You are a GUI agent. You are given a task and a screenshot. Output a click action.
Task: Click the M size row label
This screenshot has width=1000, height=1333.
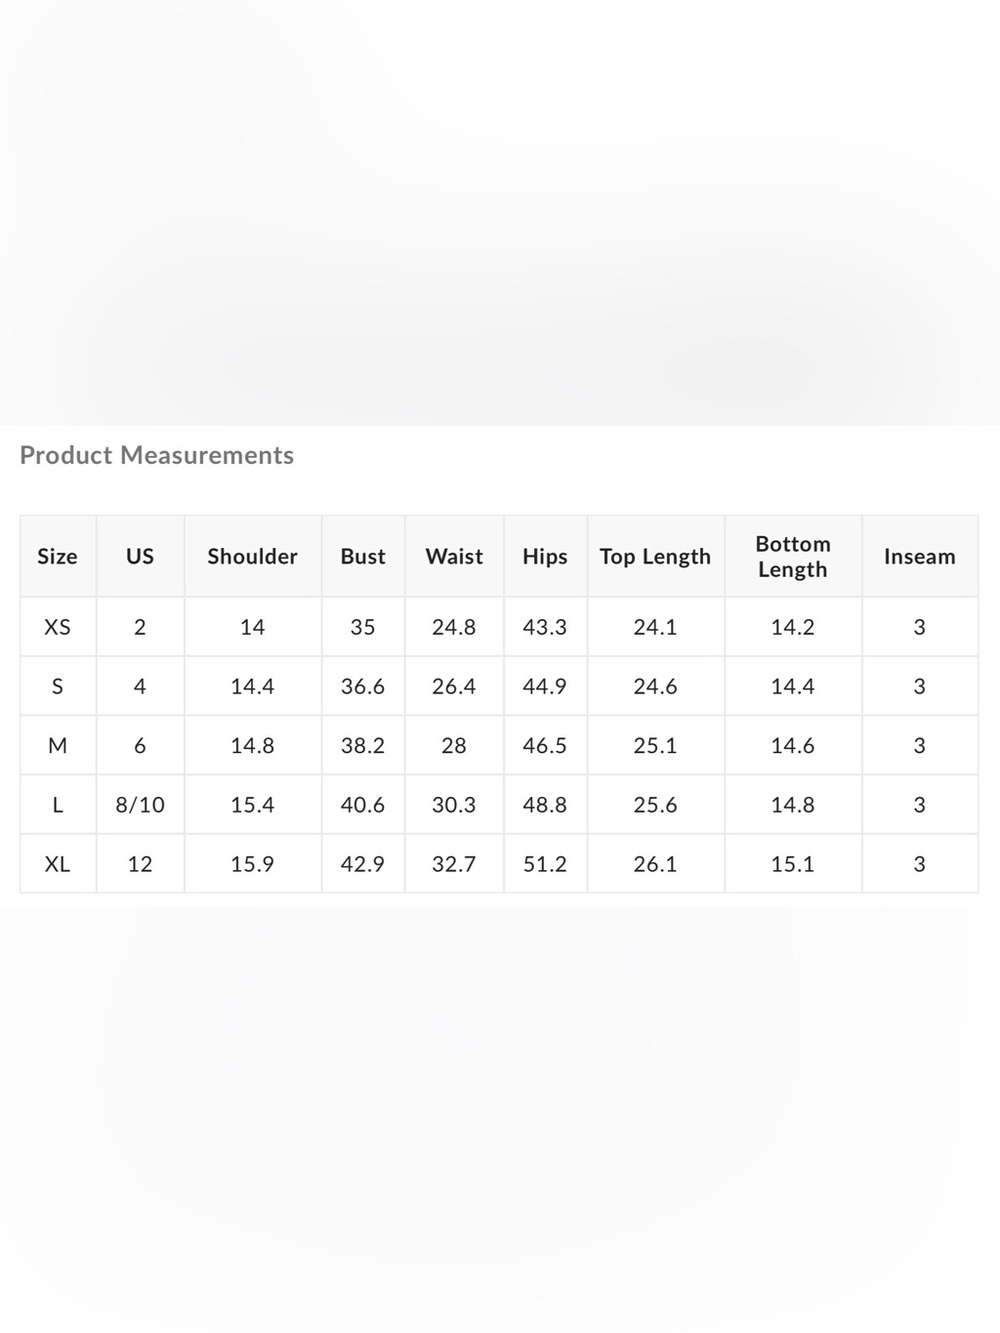click(57, 745)
